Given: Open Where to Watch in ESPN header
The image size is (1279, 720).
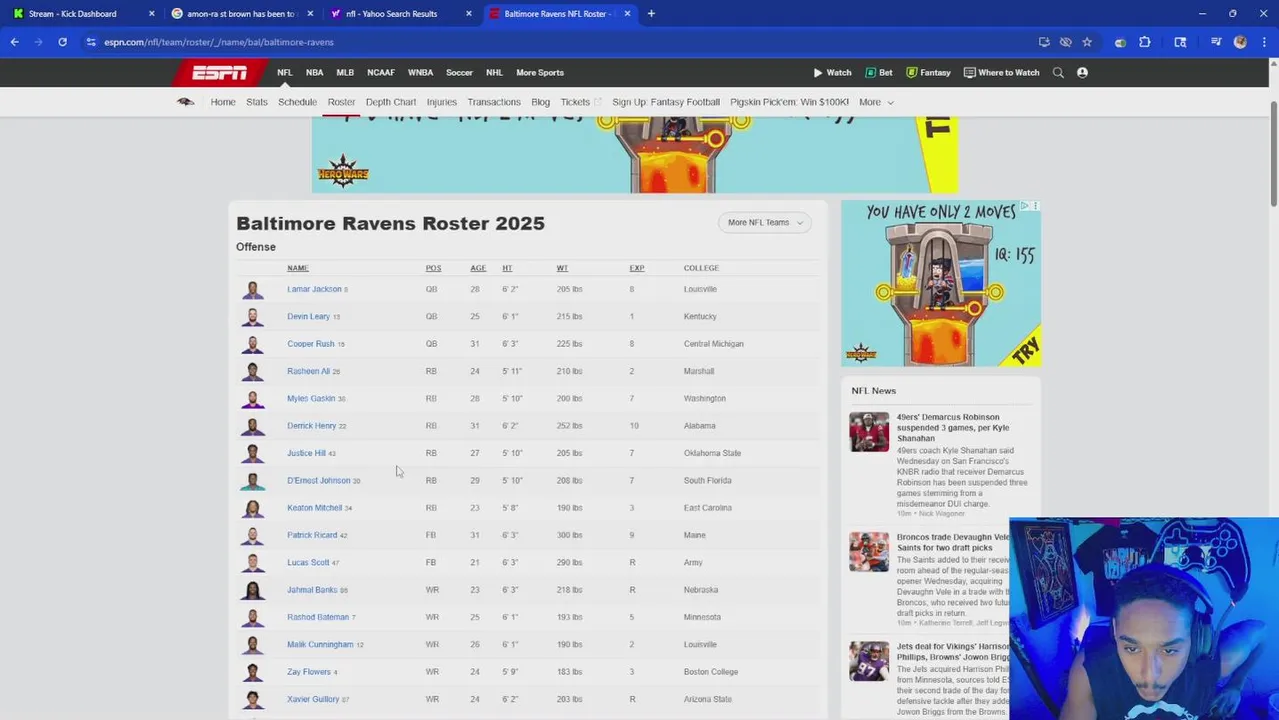Looking at the screenshot, I should point(1001,72).
